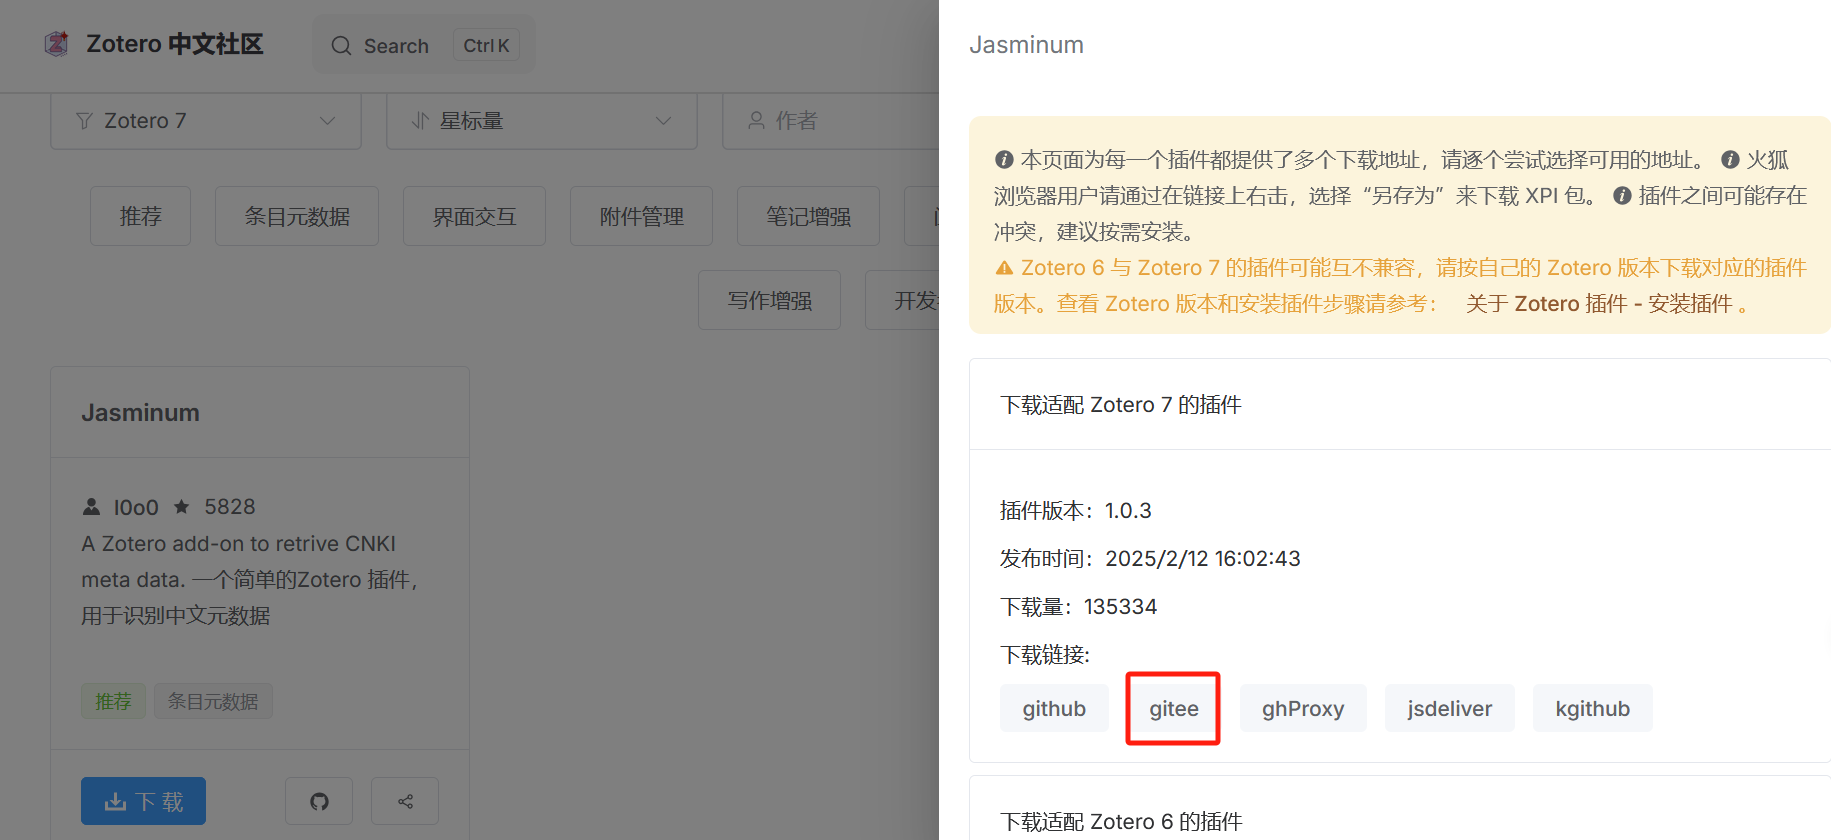Image resolution: width=1831 pixels, height=840 pixels.
Task: Click the share icon on Jasminum card
Action: click(x=405, y=801)
